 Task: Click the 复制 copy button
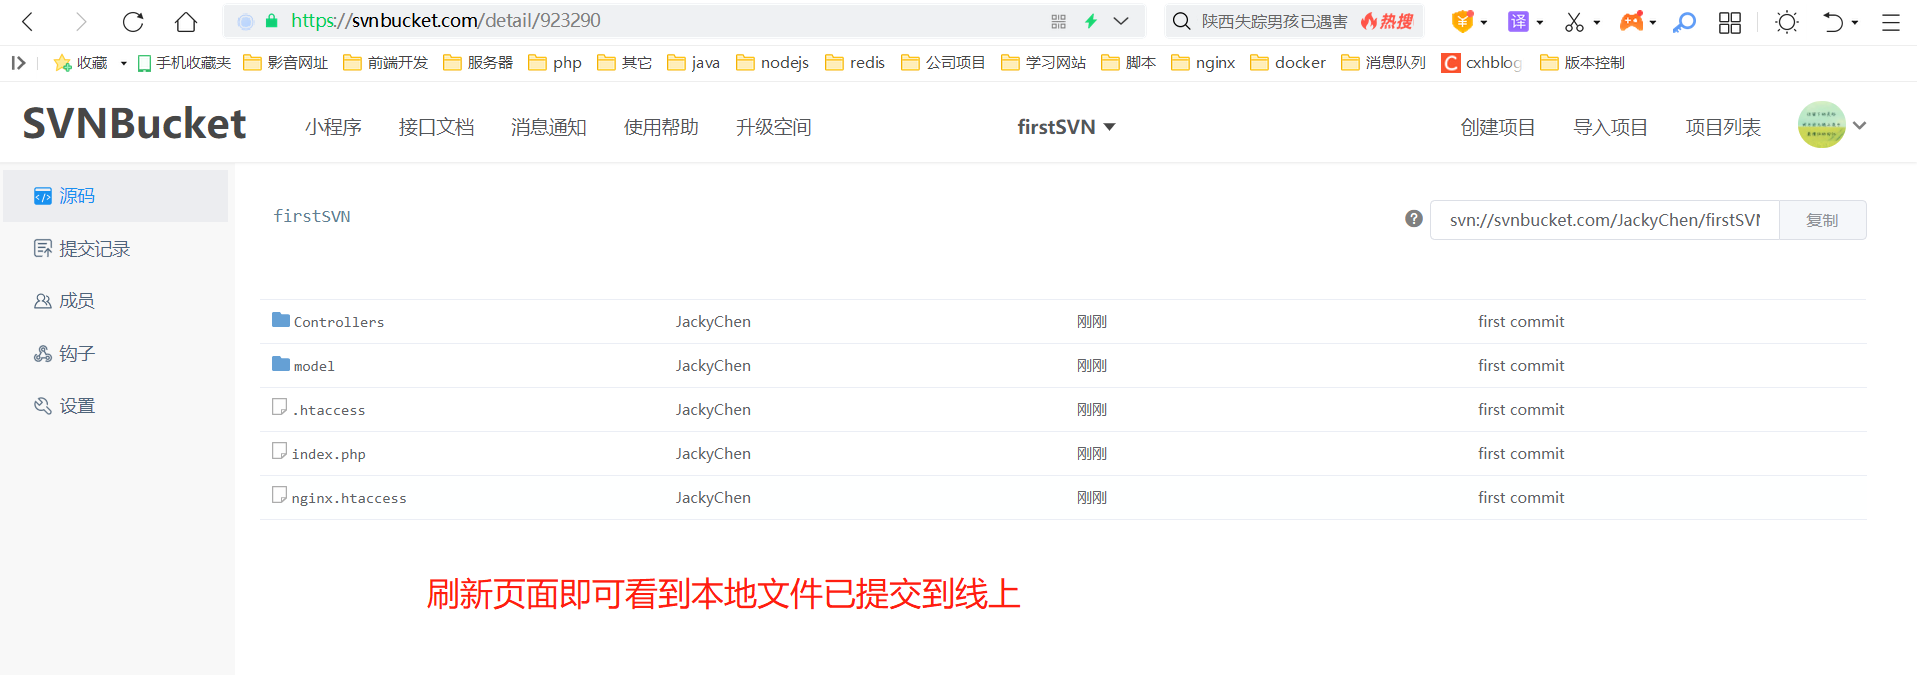(x=1822, y=220)
